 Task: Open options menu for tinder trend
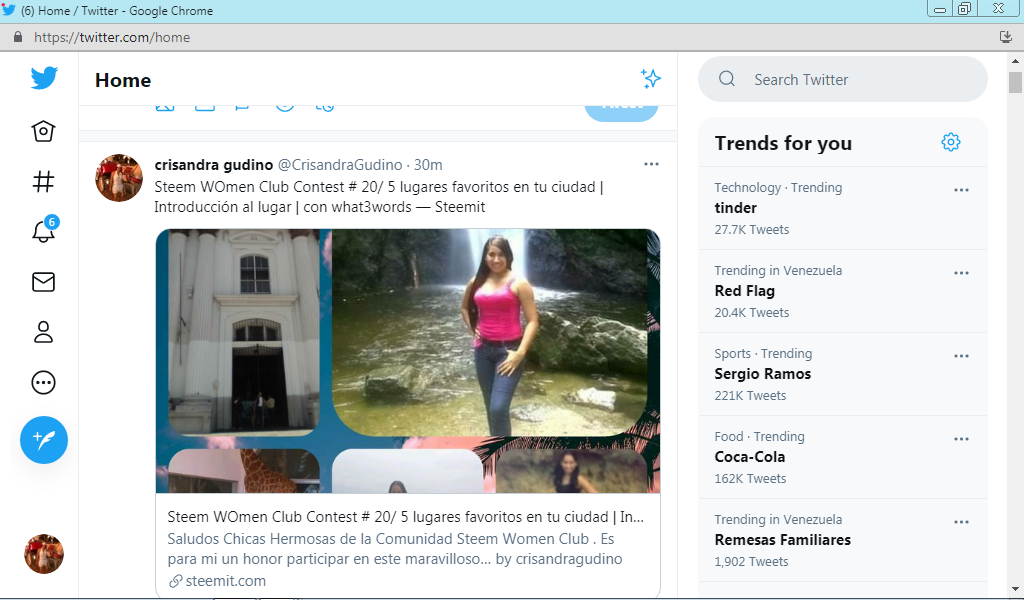[961, 190]
